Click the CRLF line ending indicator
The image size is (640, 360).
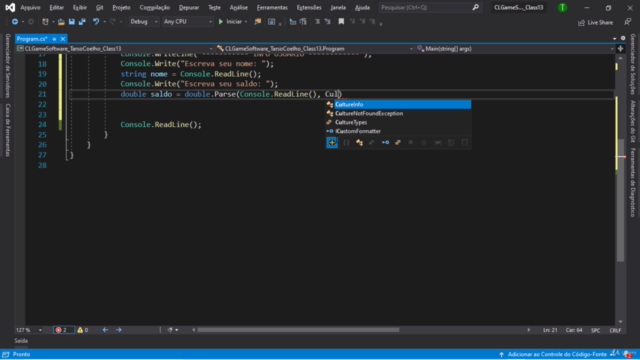[x=615, y=330]
